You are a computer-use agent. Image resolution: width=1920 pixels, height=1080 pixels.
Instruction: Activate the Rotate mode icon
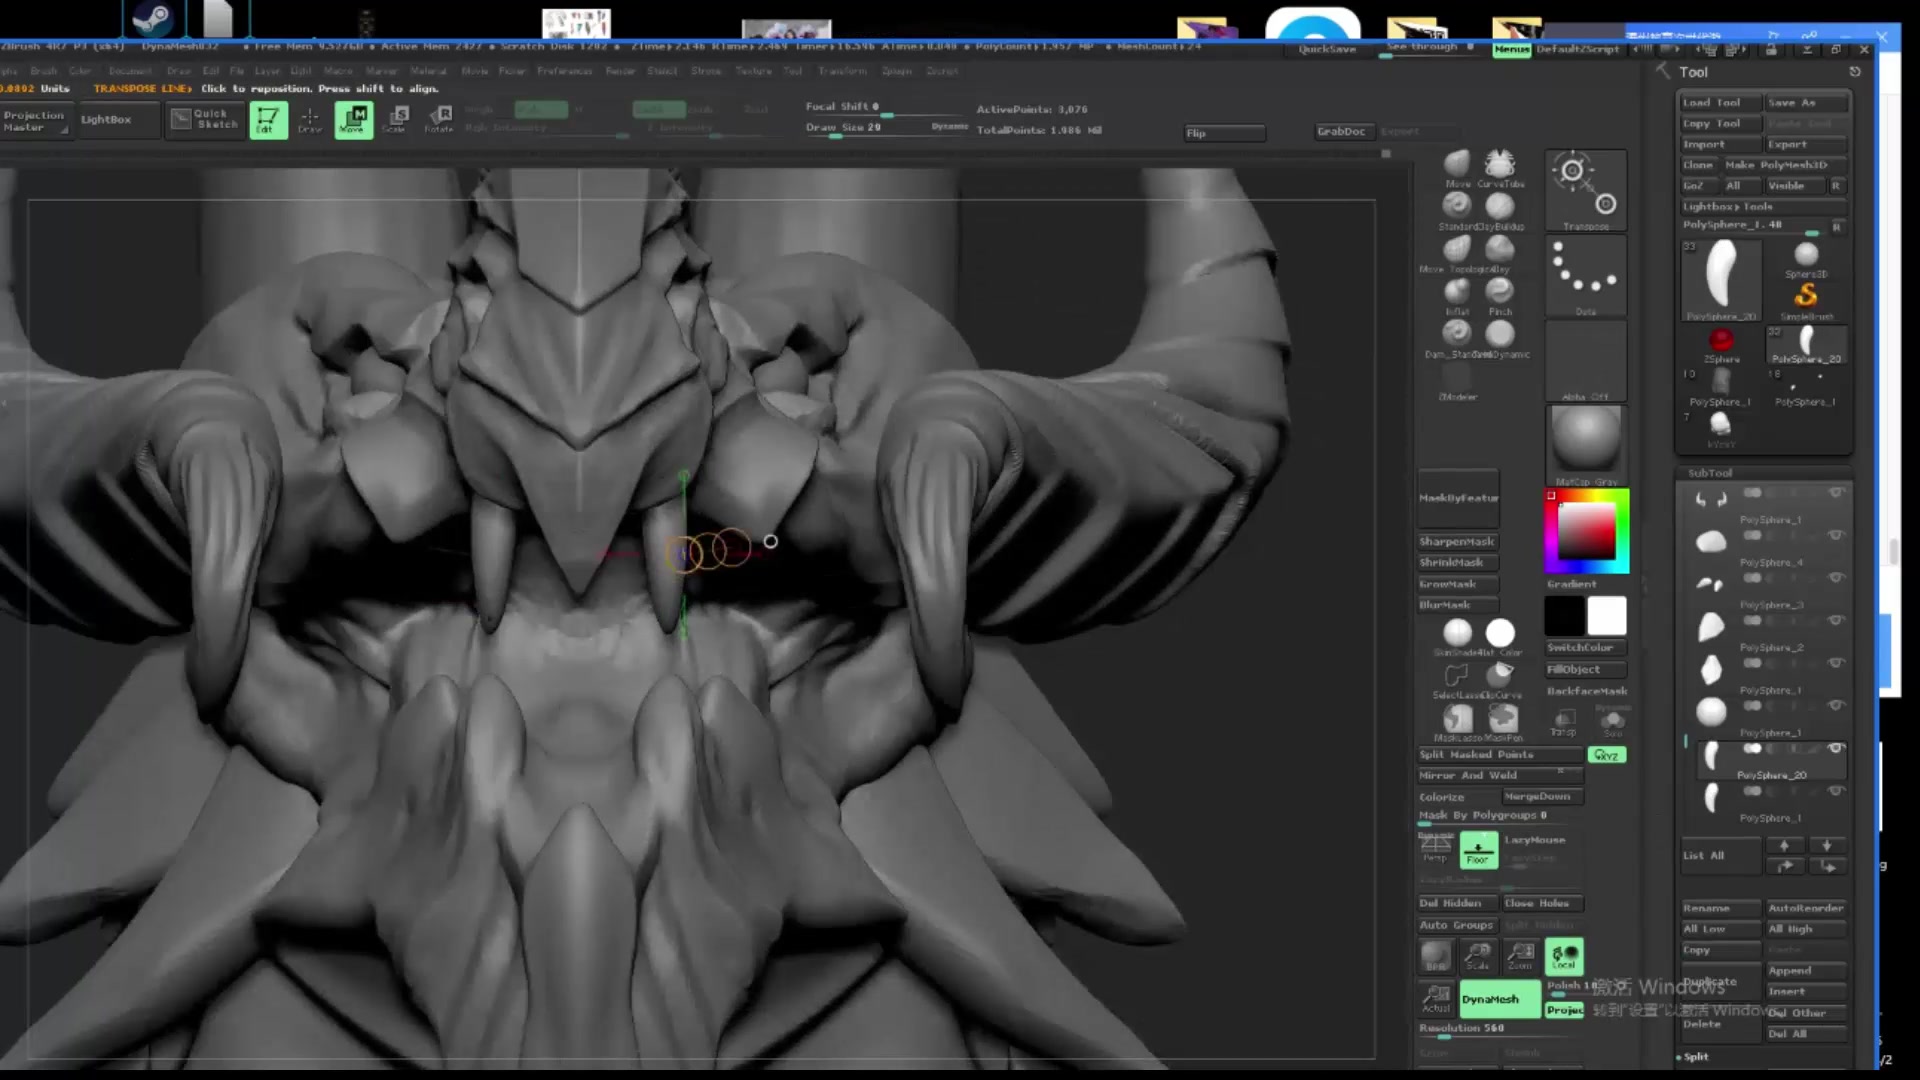tap(439, 119)
